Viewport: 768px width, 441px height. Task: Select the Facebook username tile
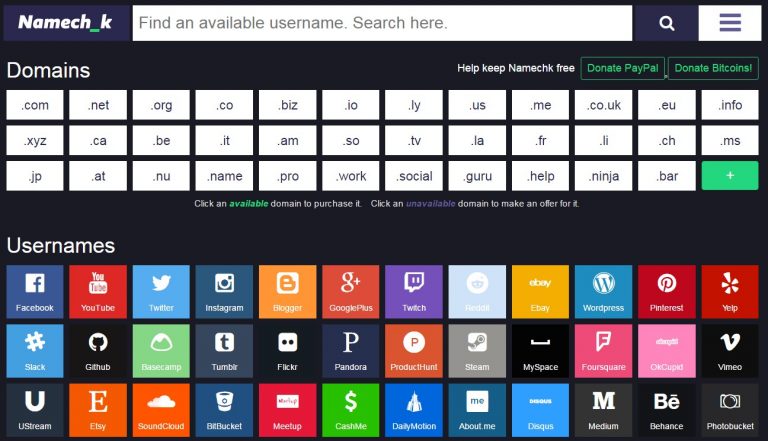pos(35,292)
